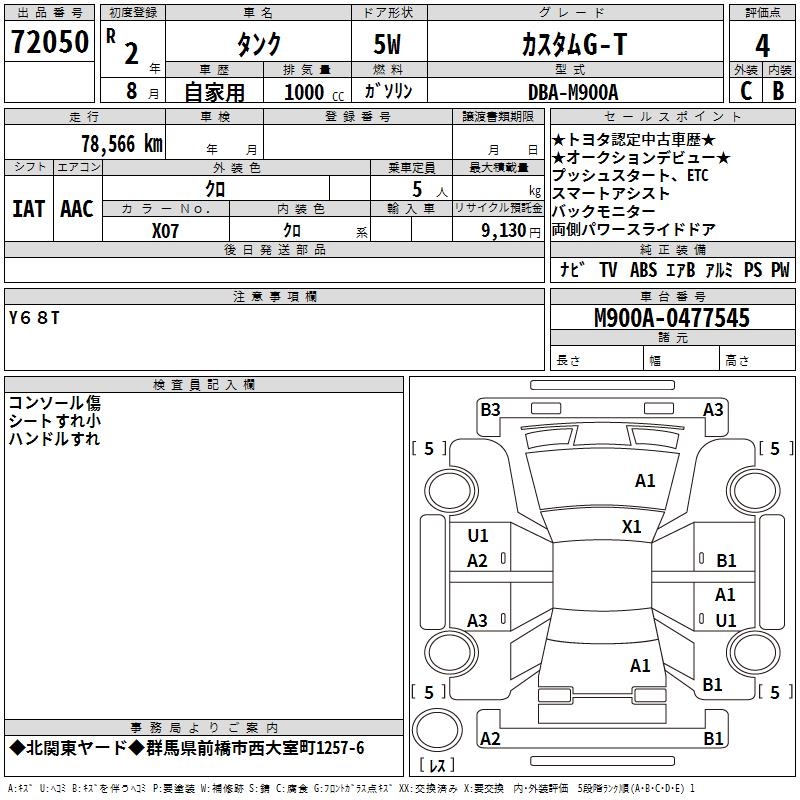Click the lot number "72050"
The height and width of the screenshot is (800, 800).
pos(49,42)
